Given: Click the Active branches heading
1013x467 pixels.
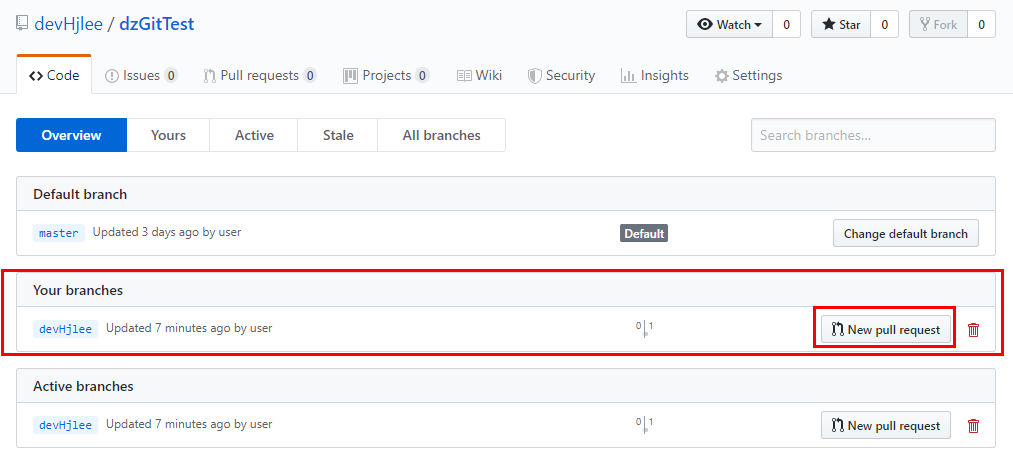Looking at the screenshot, I should (83, 386).
